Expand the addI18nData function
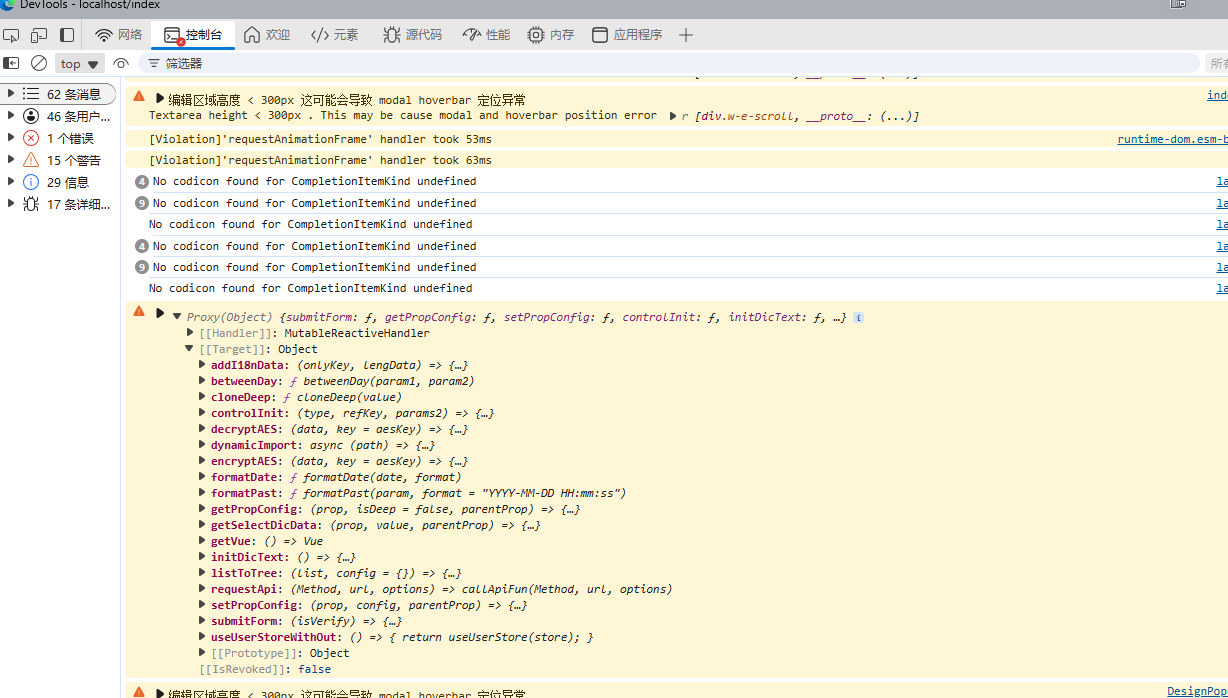Image resolution: width=1228 pixels, height=698 pixels. pyautogui.click(x=203, y=365)
